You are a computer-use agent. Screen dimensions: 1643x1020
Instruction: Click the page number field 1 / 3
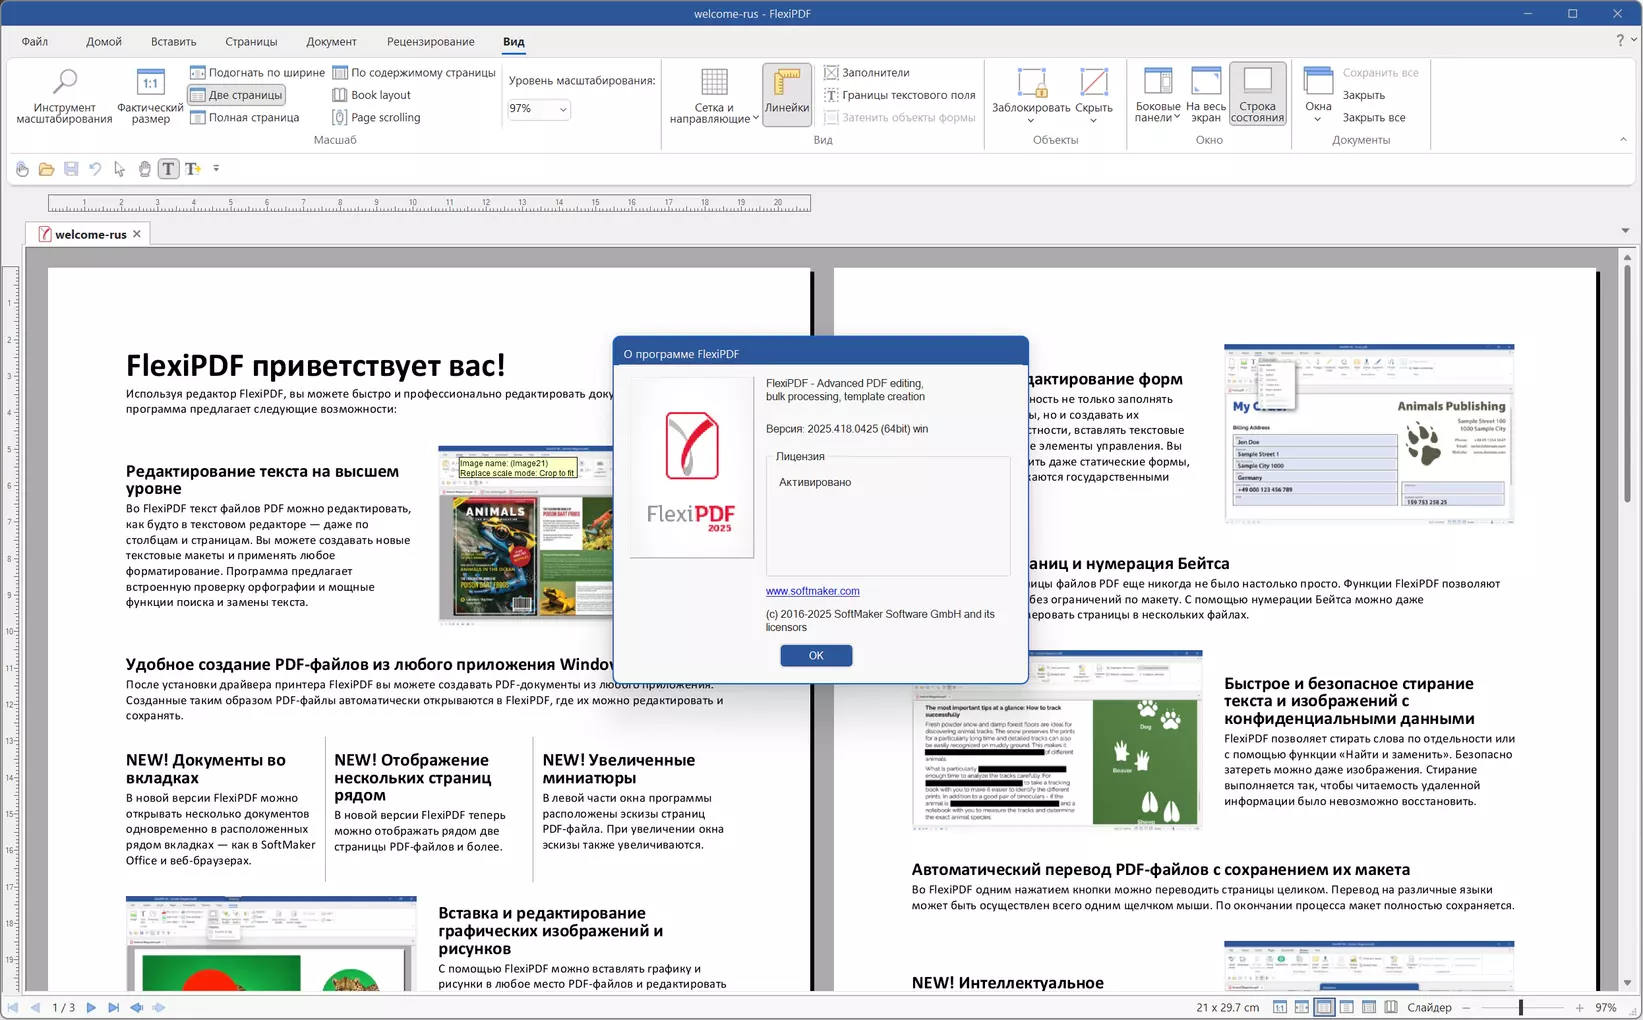[64, 1008]
